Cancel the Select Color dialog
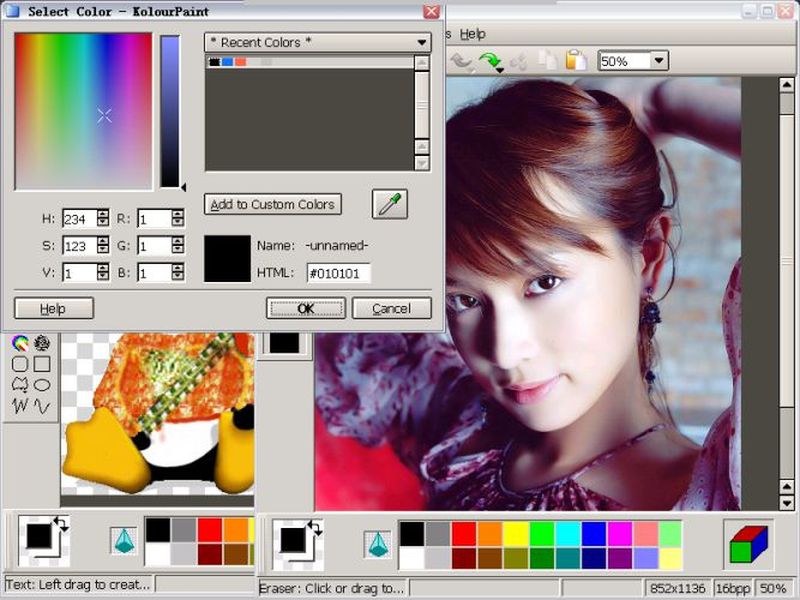Viewport: 800px width, 600px height. click(x=391, y=309)
